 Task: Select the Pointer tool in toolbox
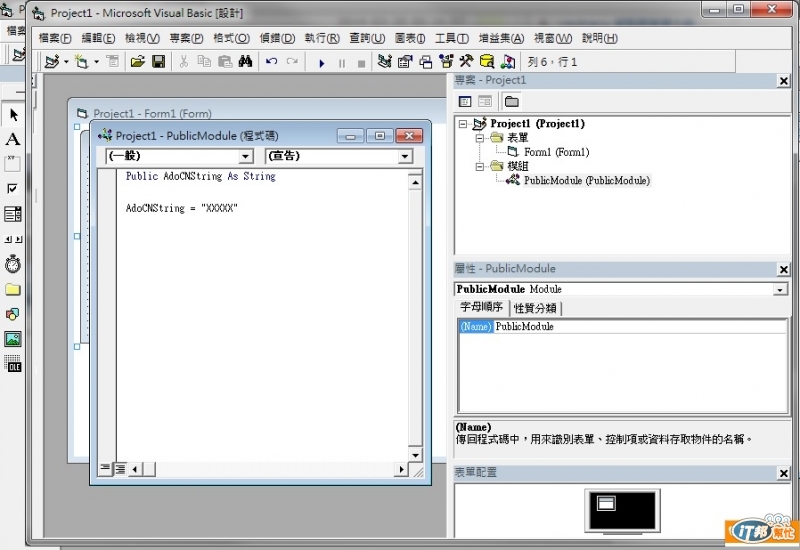(13, 114)
